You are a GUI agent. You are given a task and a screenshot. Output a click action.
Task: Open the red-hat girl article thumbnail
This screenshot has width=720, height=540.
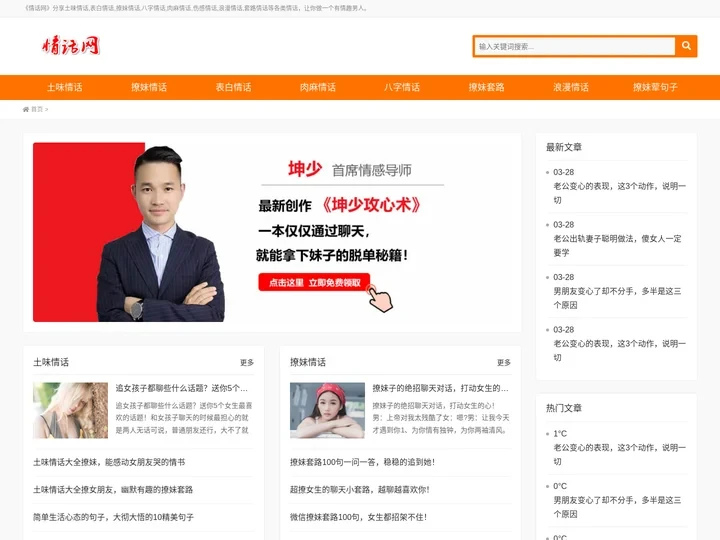pyautogui.click(x=327, y=411)
